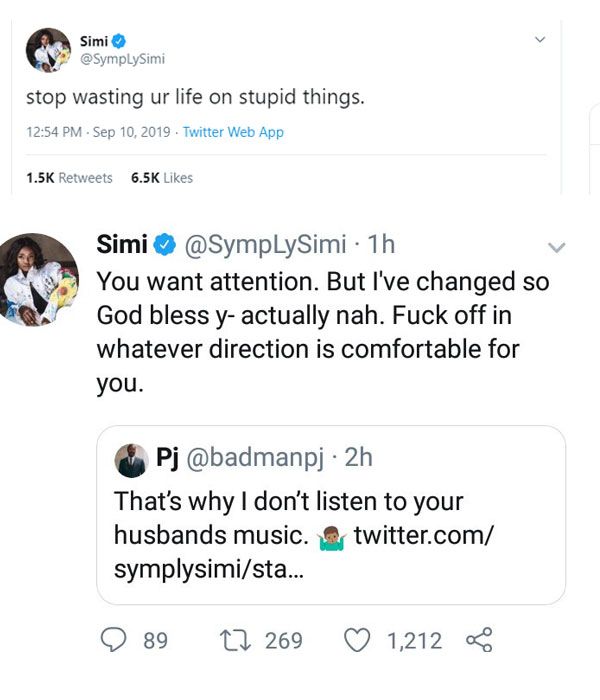Click the share icon on the tweet
The width and height of the screenshot is (600, 700).
pyautogui.click(x=479, y=640)
